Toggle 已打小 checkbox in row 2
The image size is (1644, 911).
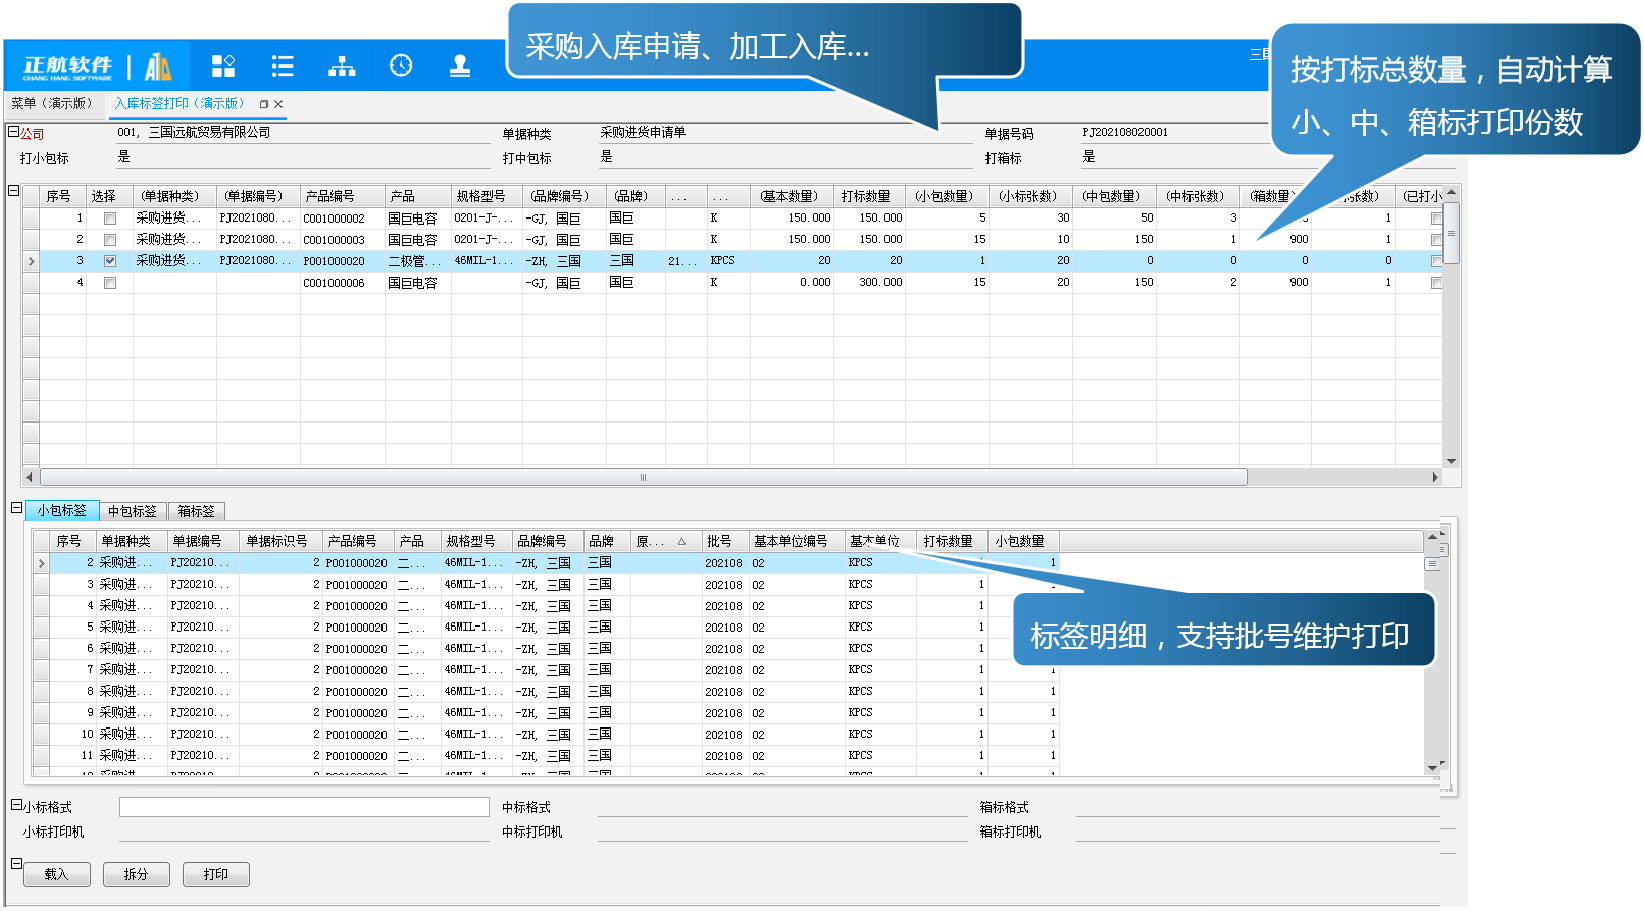click(1436, 240)
